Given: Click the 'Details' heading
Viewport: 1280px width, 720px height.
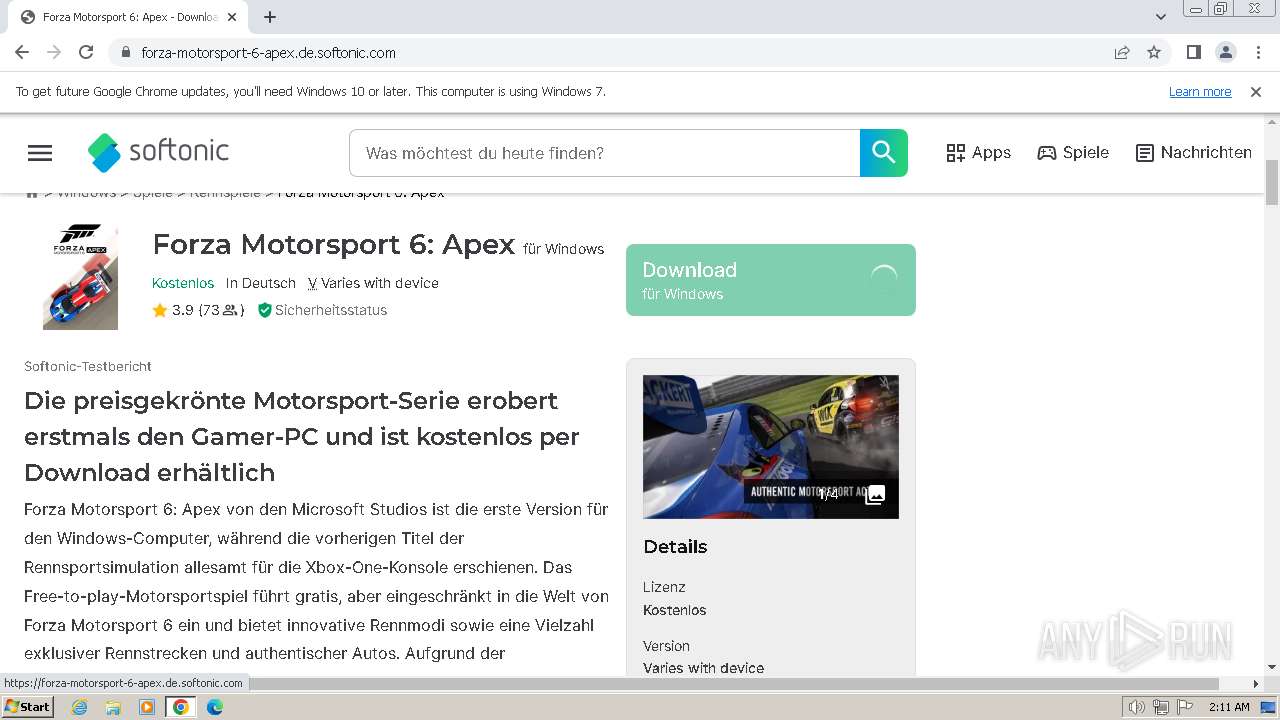Looking at the screenshot, I should coord(675,547).
